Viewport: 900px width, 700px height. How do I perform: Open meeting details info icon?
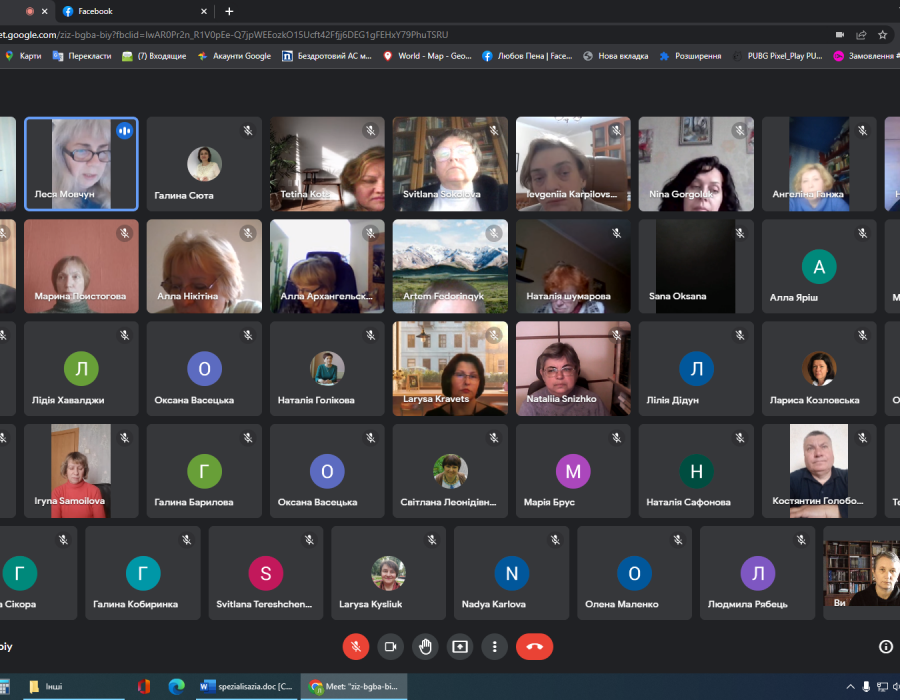(x=885, y=646)
